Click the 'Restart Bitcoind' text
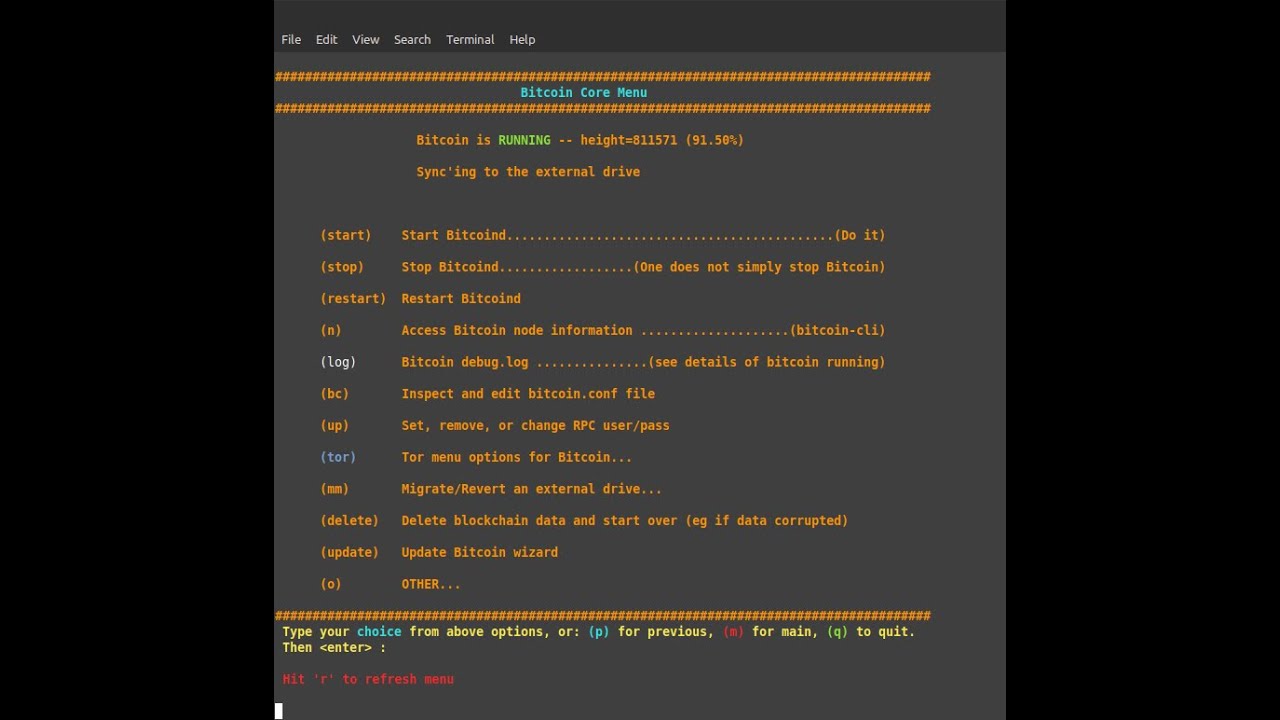1280x720 pixels. click(461, 299)
